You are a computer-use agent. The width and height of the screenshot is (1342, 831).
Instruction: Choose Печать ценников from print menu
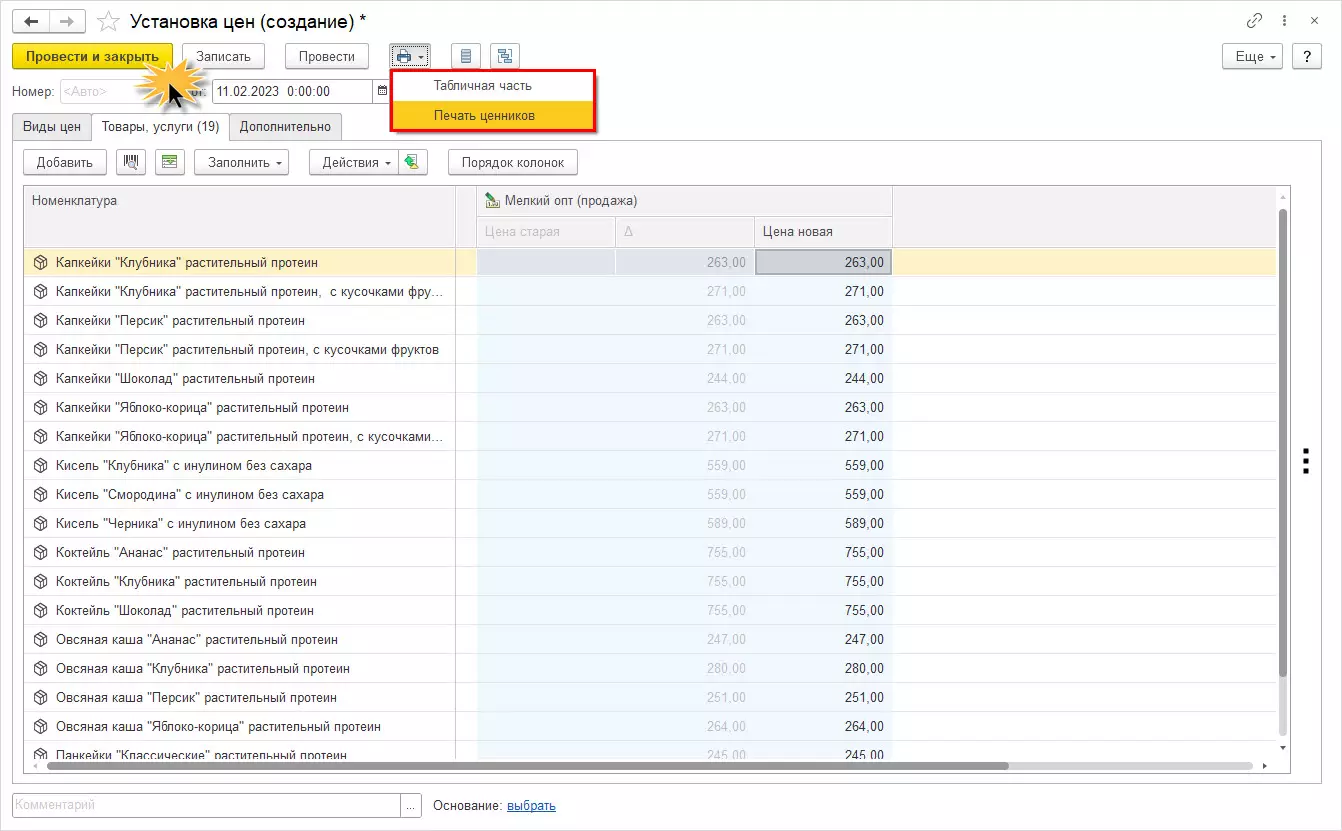point(484,116)
